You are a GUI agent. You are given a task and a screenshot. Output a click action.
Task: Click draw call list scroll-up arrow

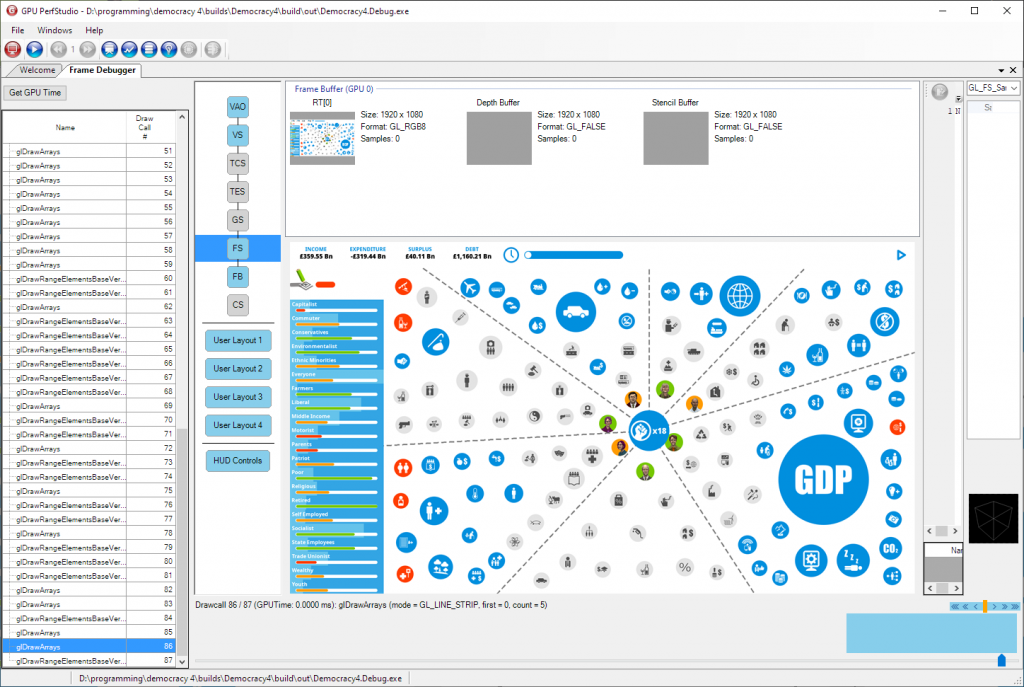(x=182, y=117)
